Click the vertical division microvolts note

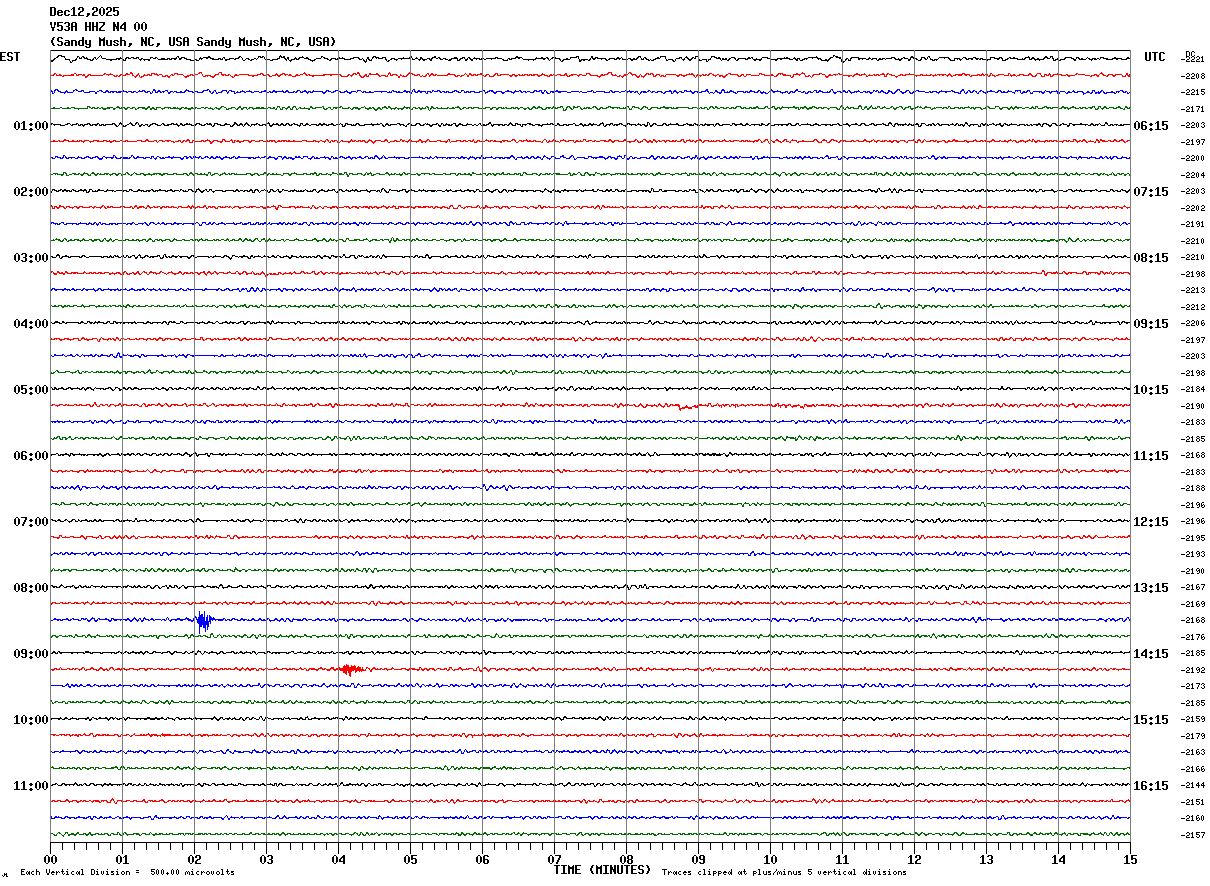[127, 873]
